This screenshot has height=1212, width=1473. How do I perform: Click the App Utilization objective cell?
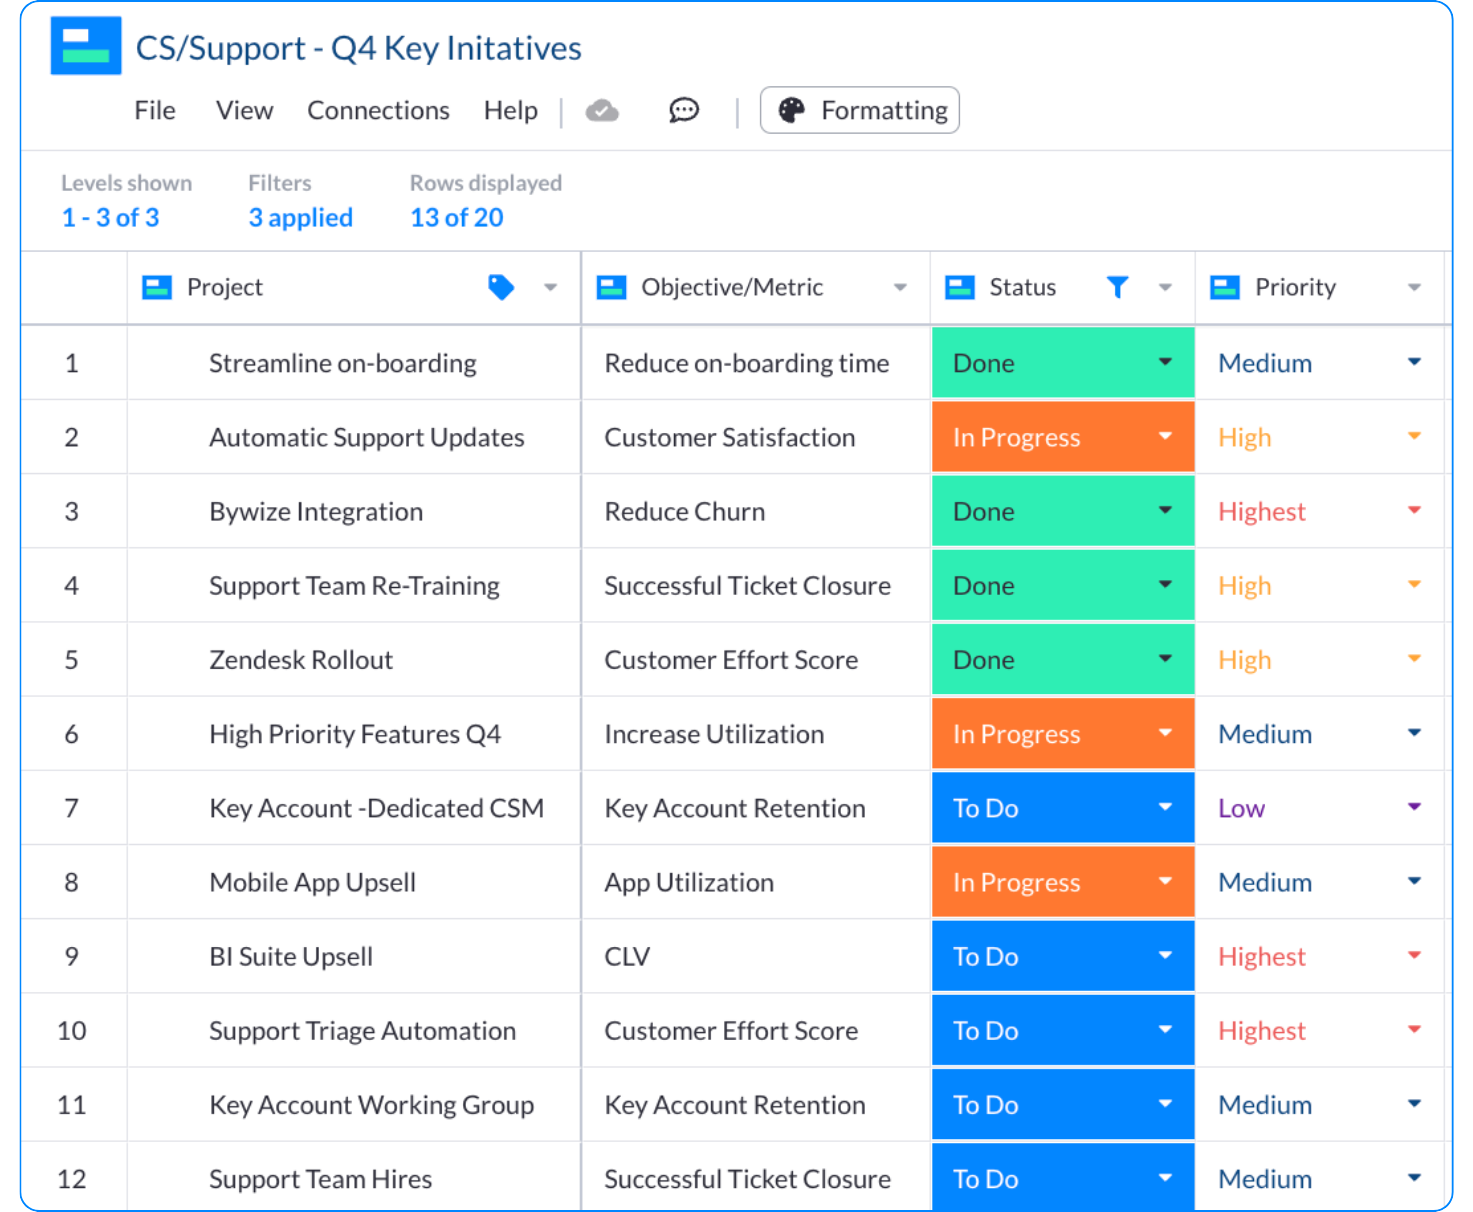click(x=756, y=882)
